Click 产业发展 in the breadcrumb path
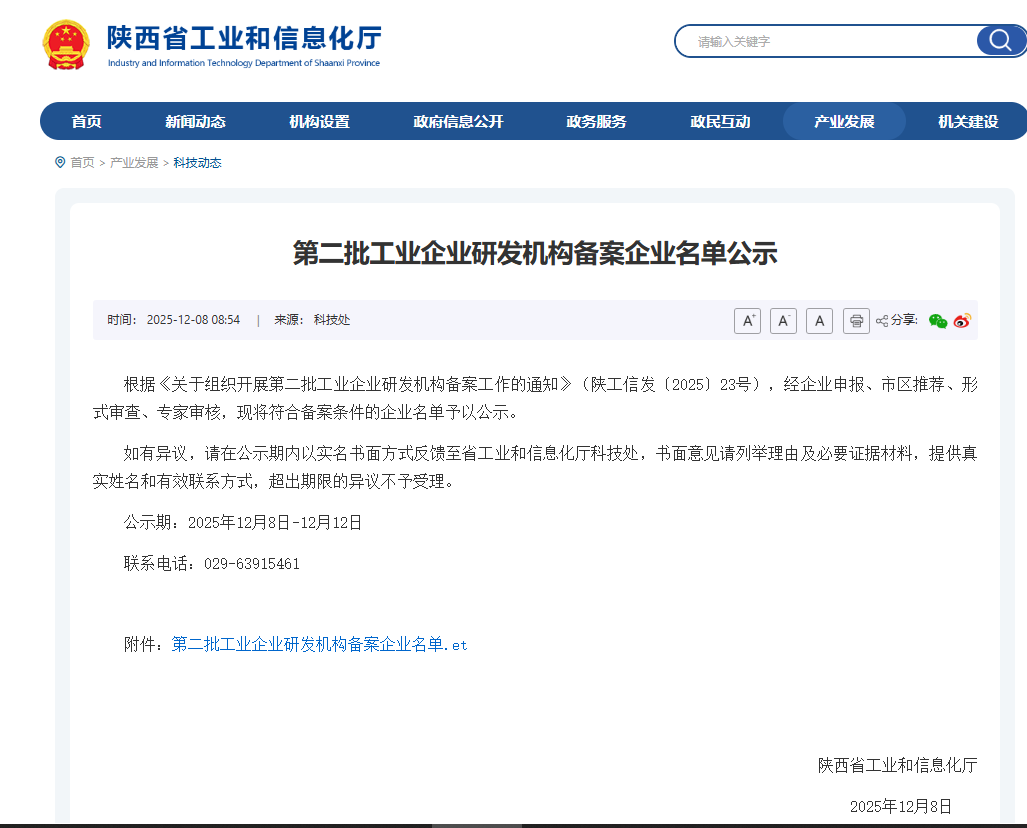This screenshot has height=828, width=1027. pyautogui.click(x=134, y=163)
